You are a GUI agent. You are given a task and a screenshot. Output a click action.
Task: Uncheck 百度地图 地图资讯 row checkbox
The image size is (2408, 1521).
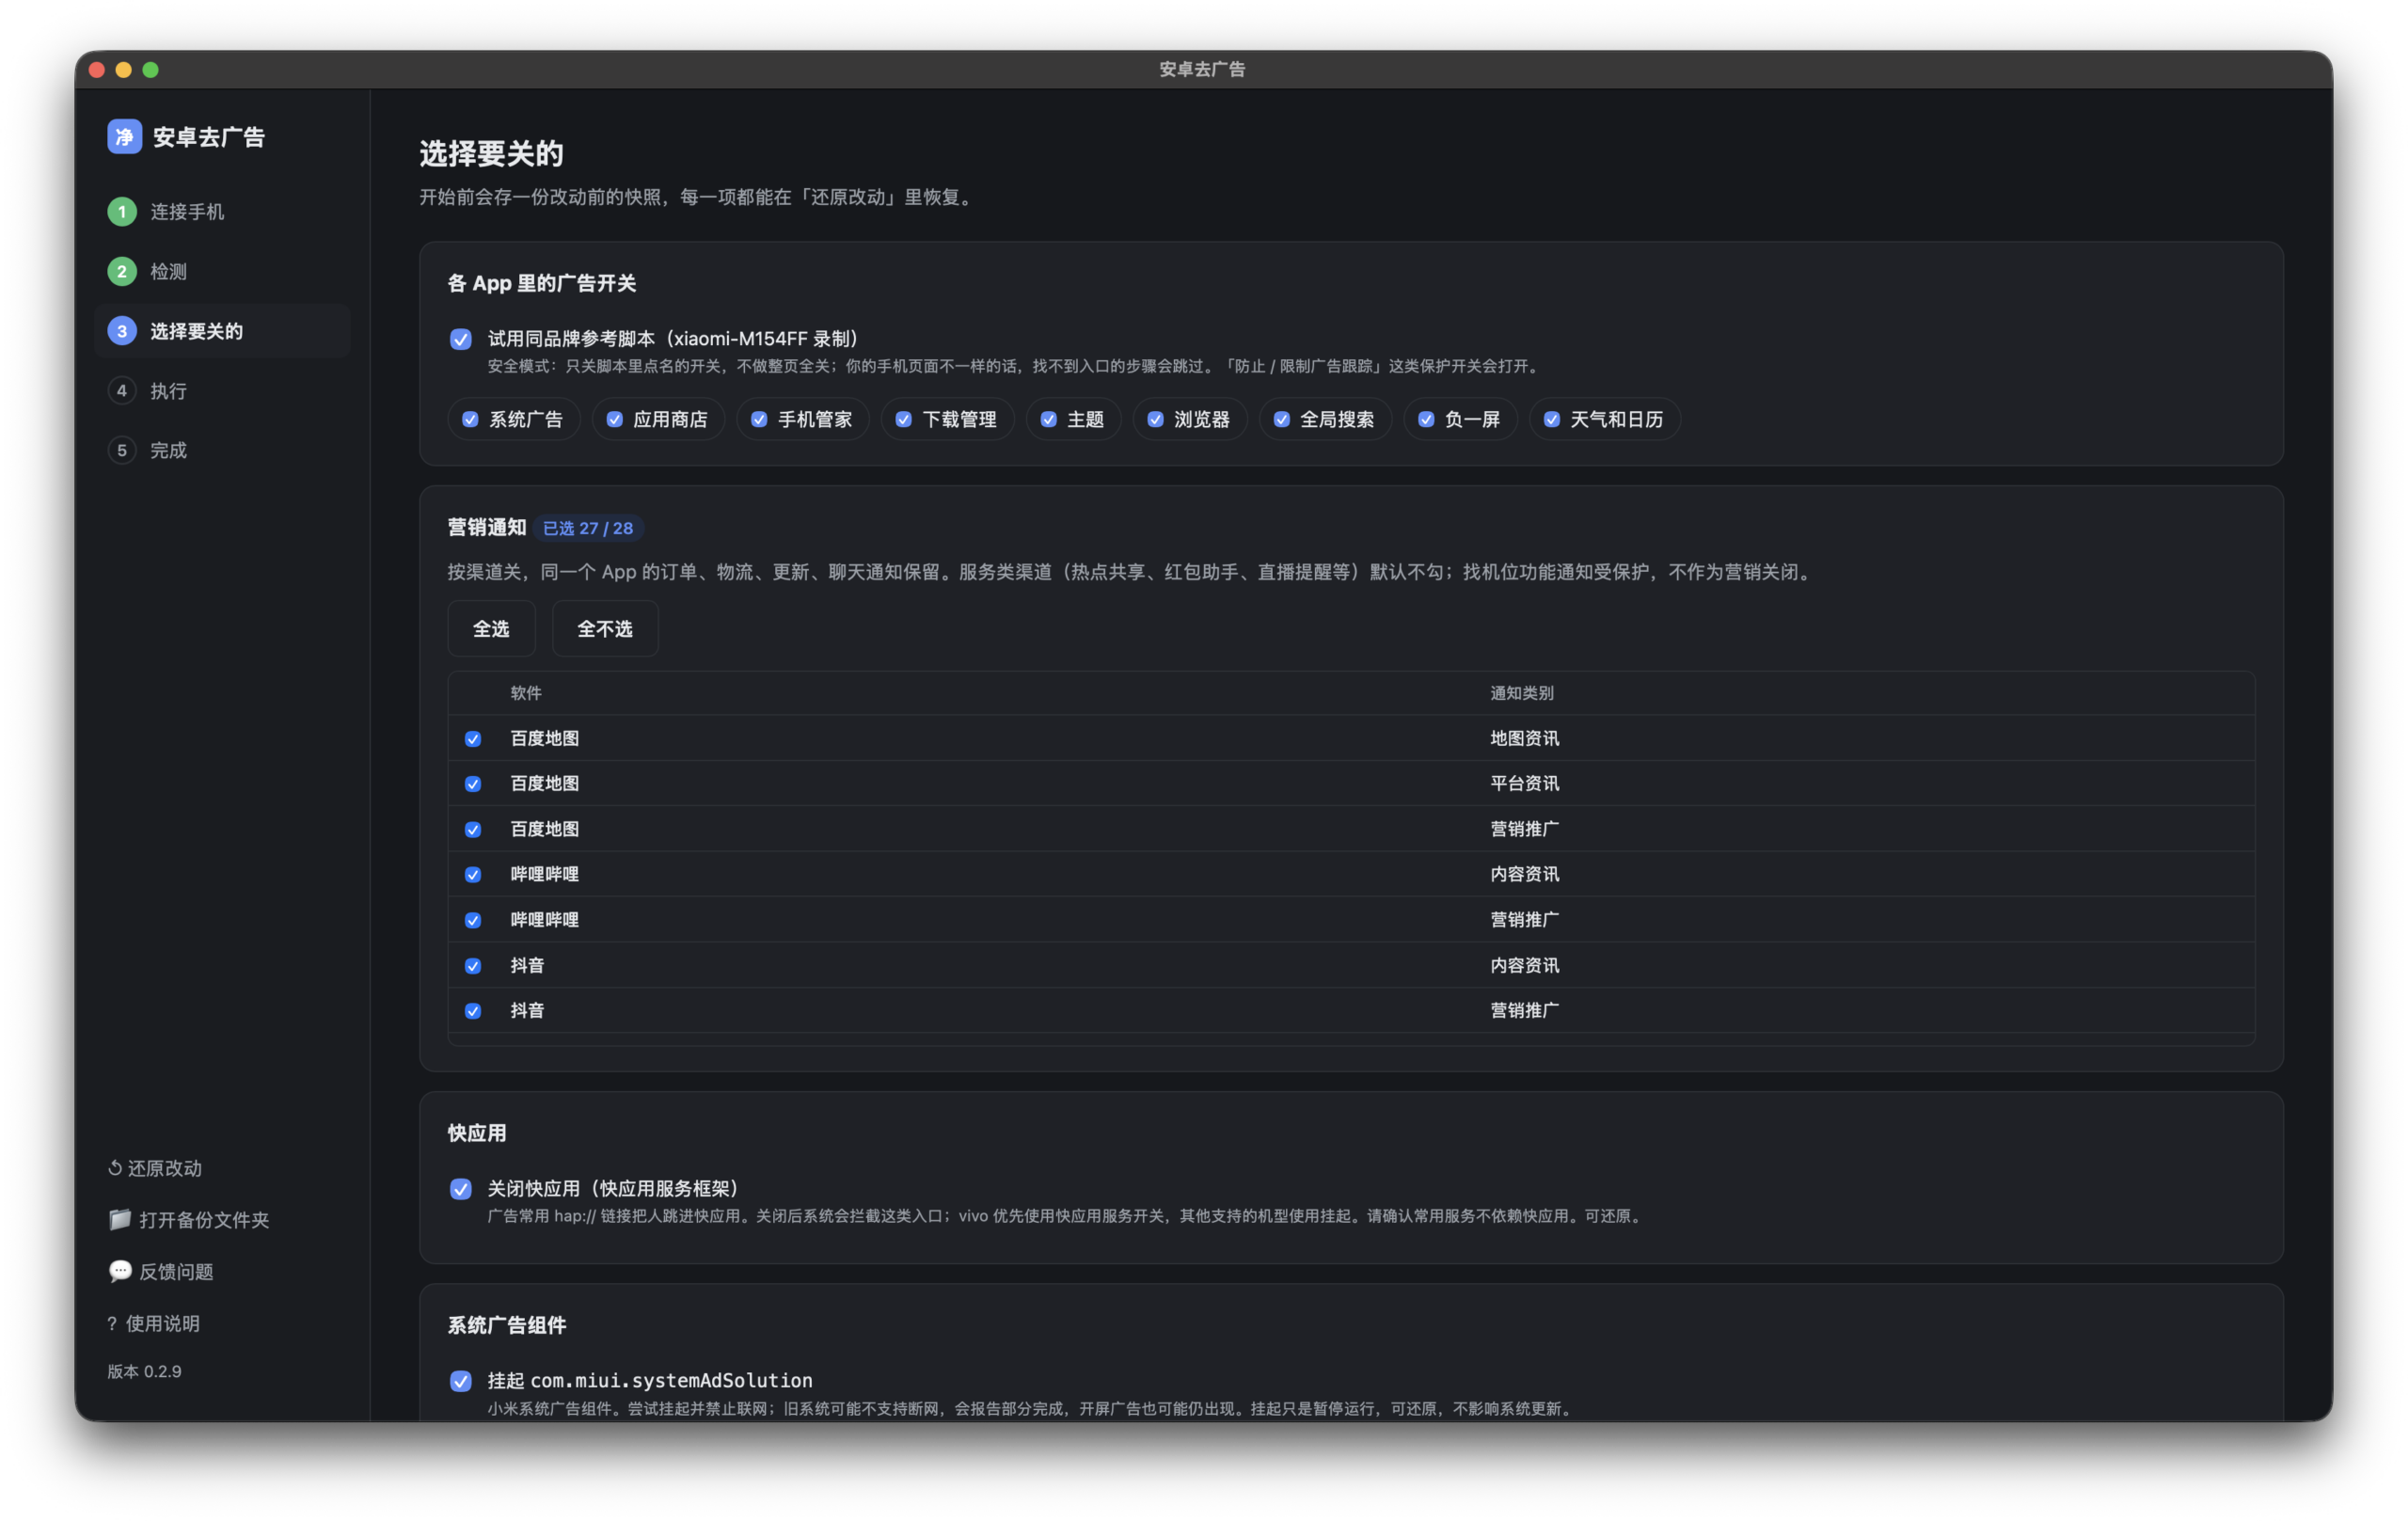point(473,739)
